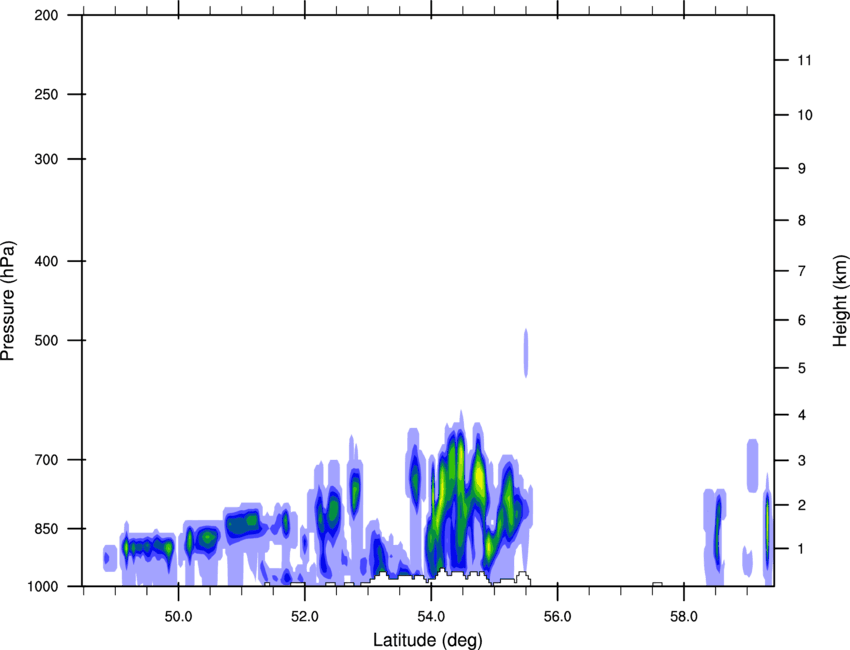This screenshot has width=850, height=650.
Task: Click the 200 pressure tick label
Action: (x=46, y=15)
